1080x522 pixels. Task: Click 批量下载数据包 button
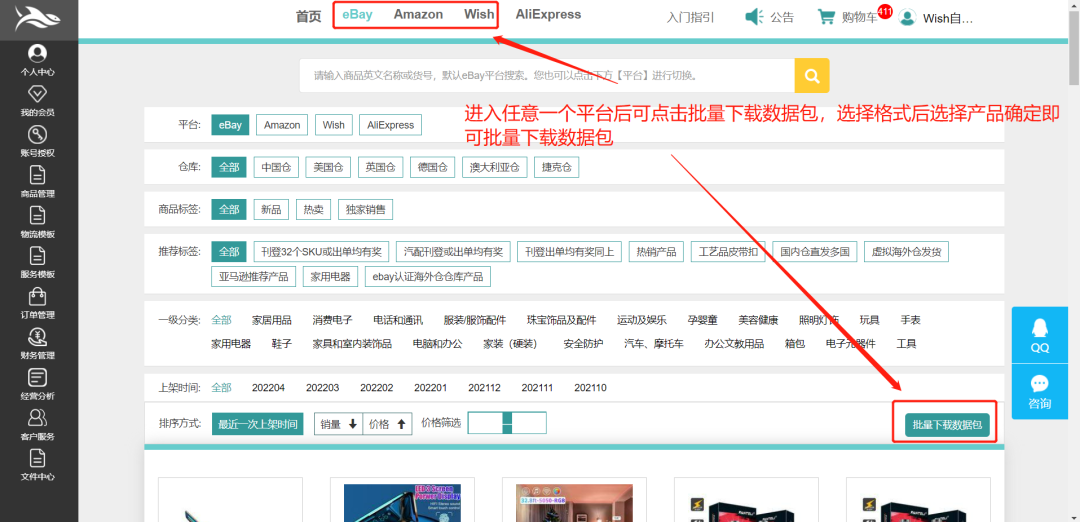947,425
